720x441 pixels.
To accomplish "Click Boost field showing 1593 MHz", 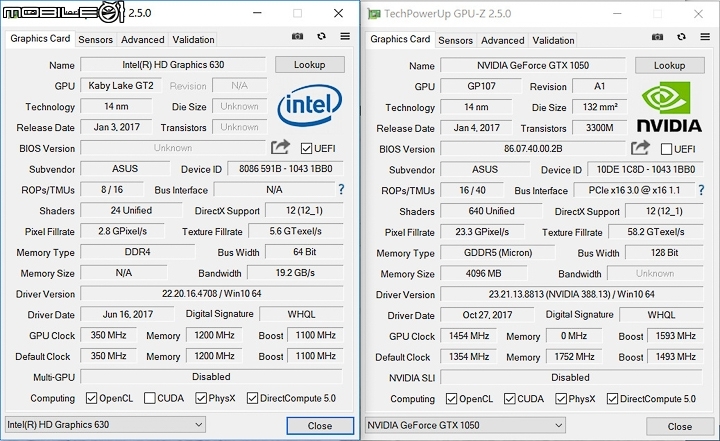I will (x=675, y=336).
